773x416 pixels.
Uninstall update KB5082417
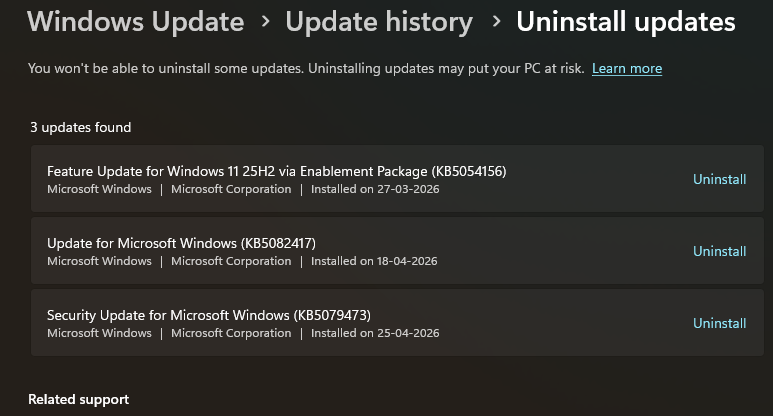pos(719,252)
